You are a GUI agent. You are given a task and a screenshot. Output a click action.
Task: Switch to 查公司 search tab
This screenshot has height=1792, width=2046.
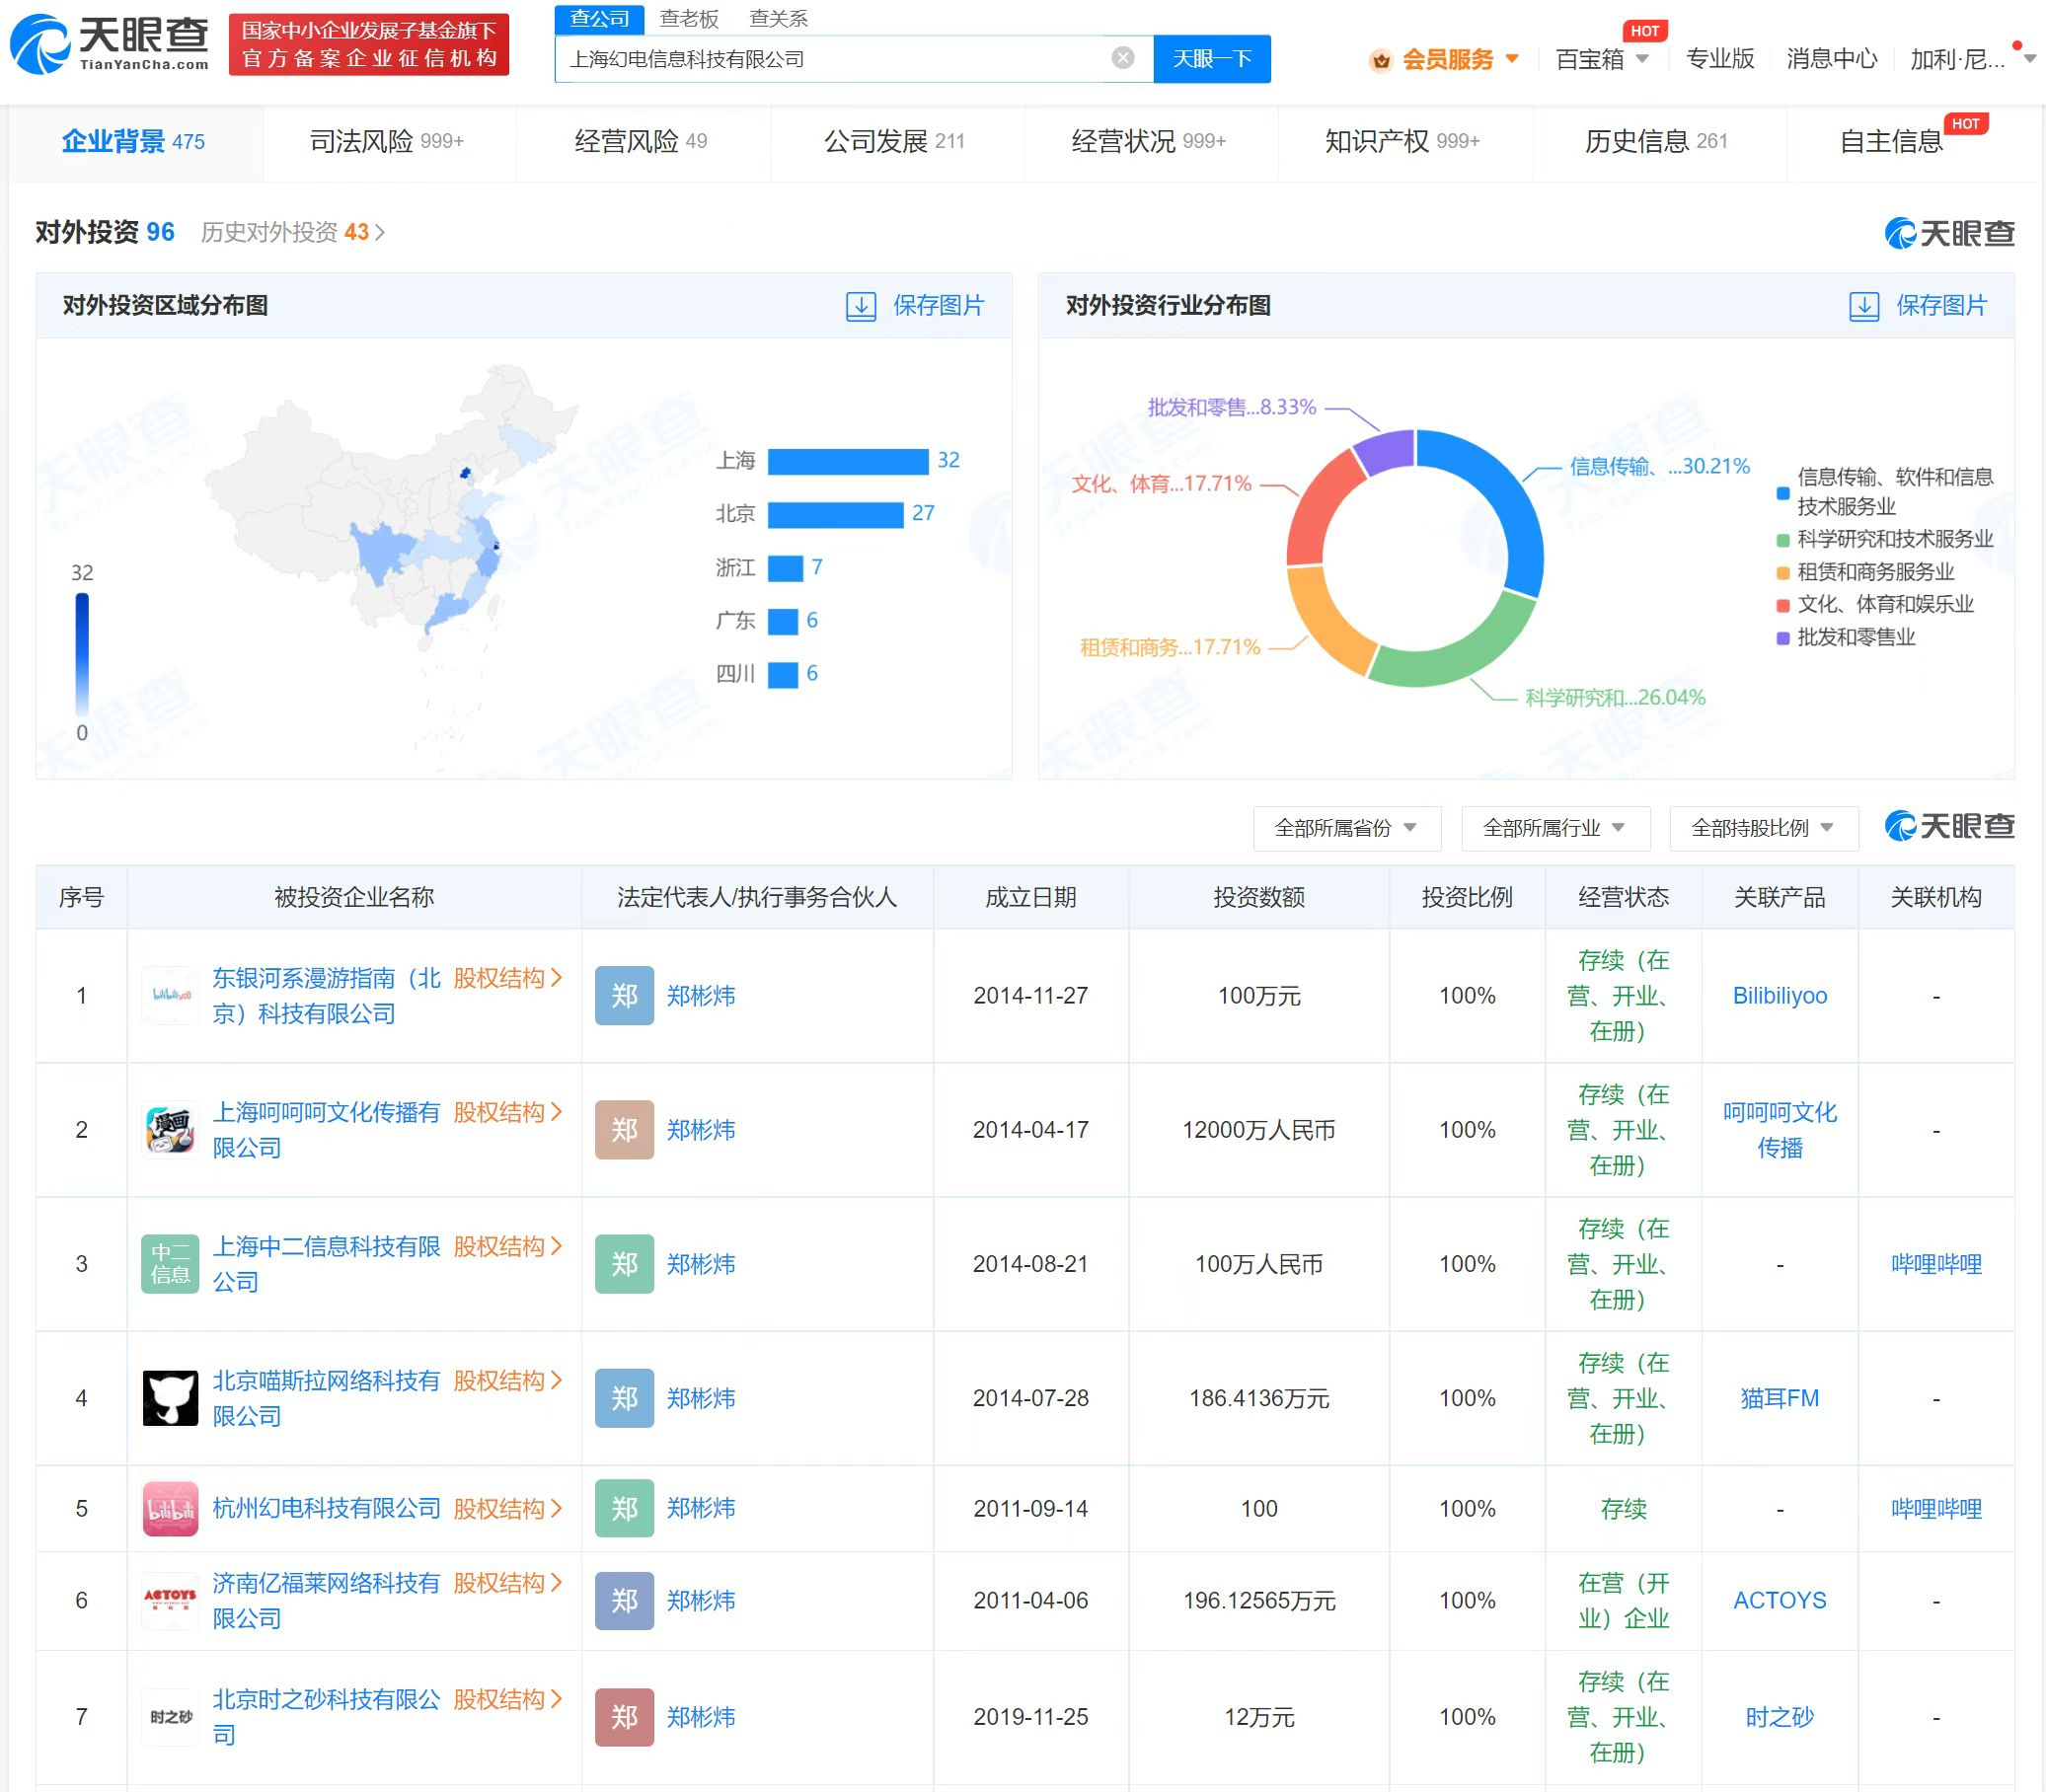pos(599,18)
